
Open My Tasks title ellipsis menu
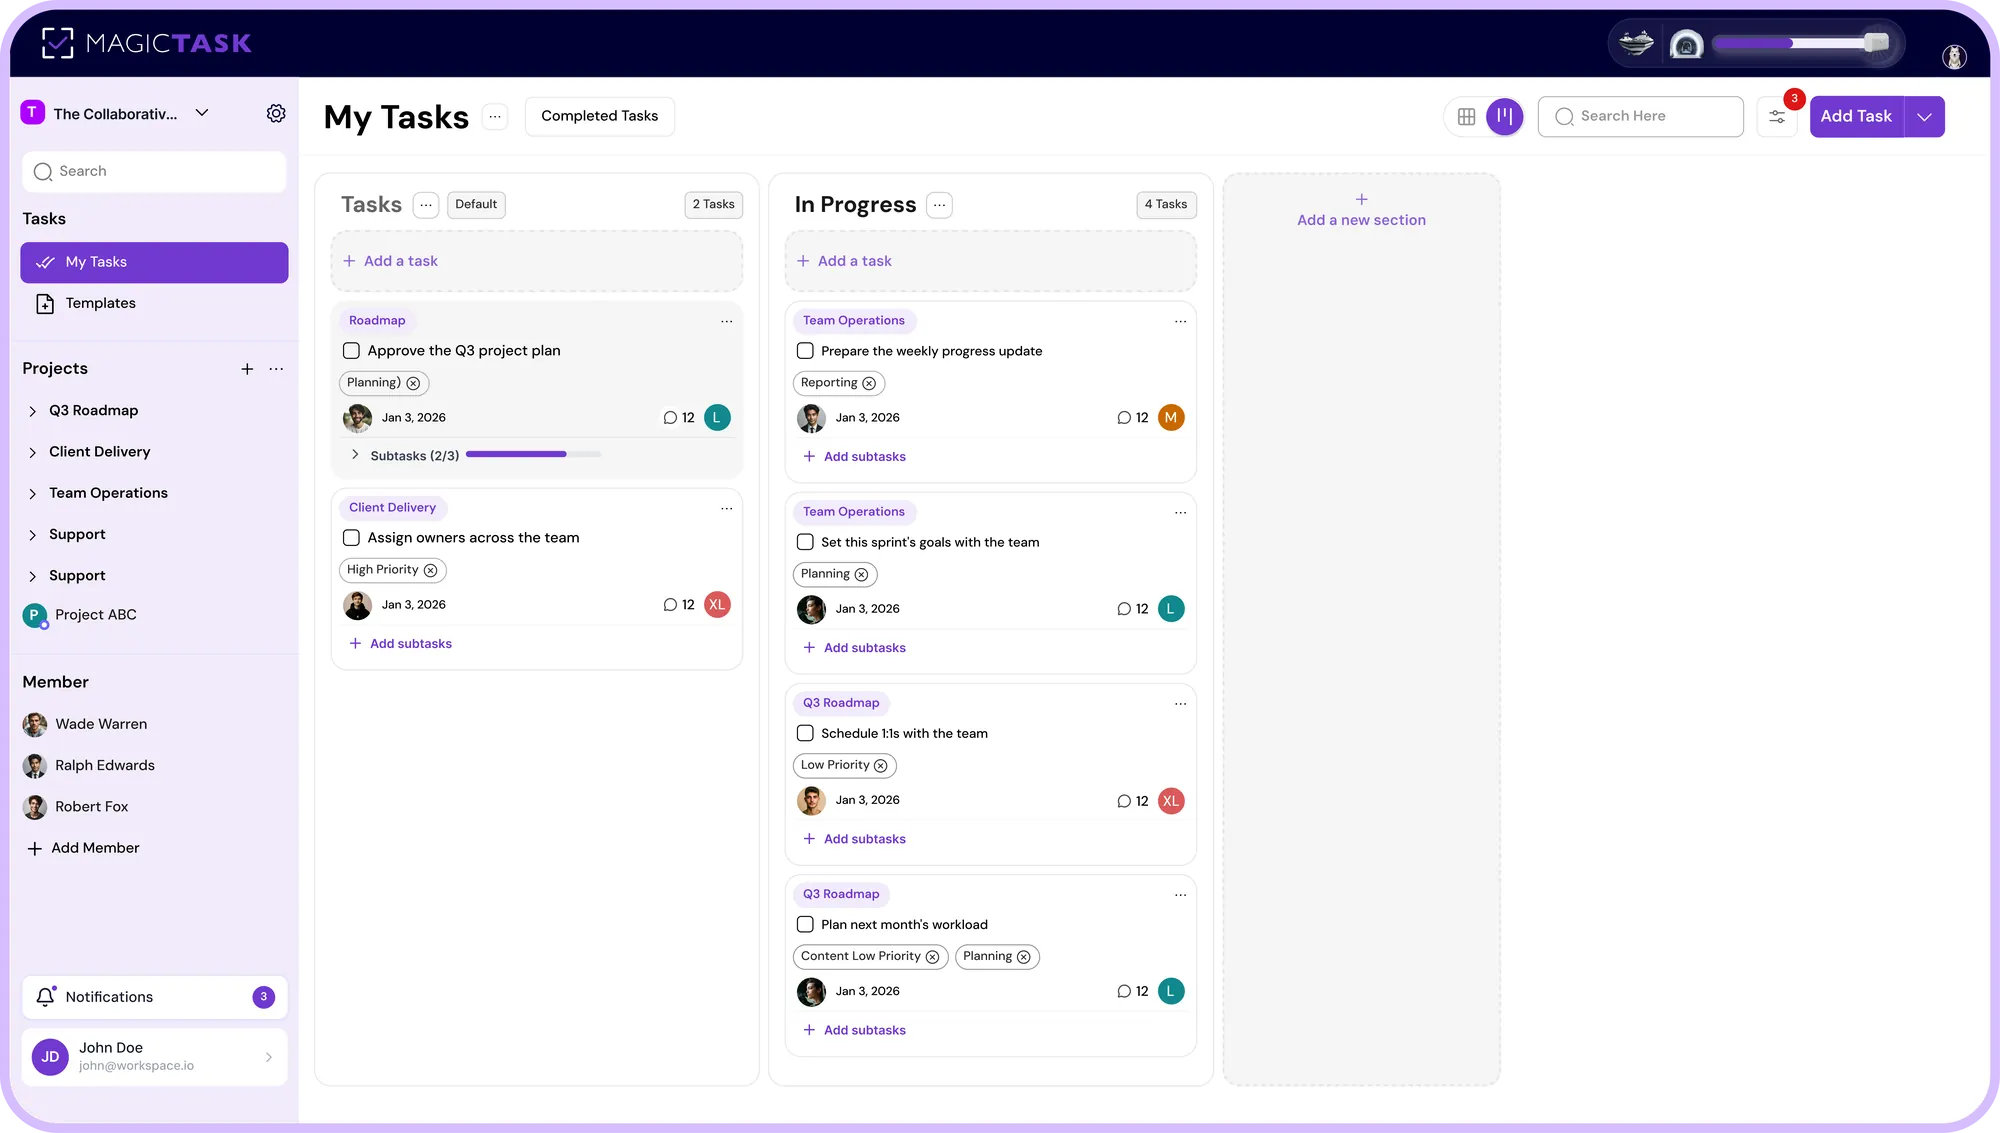(495, 116)
